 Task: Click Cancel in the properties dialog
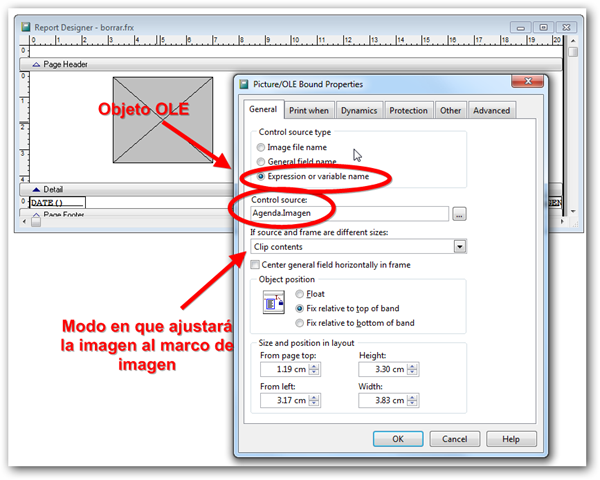click(x=455, y=439)
